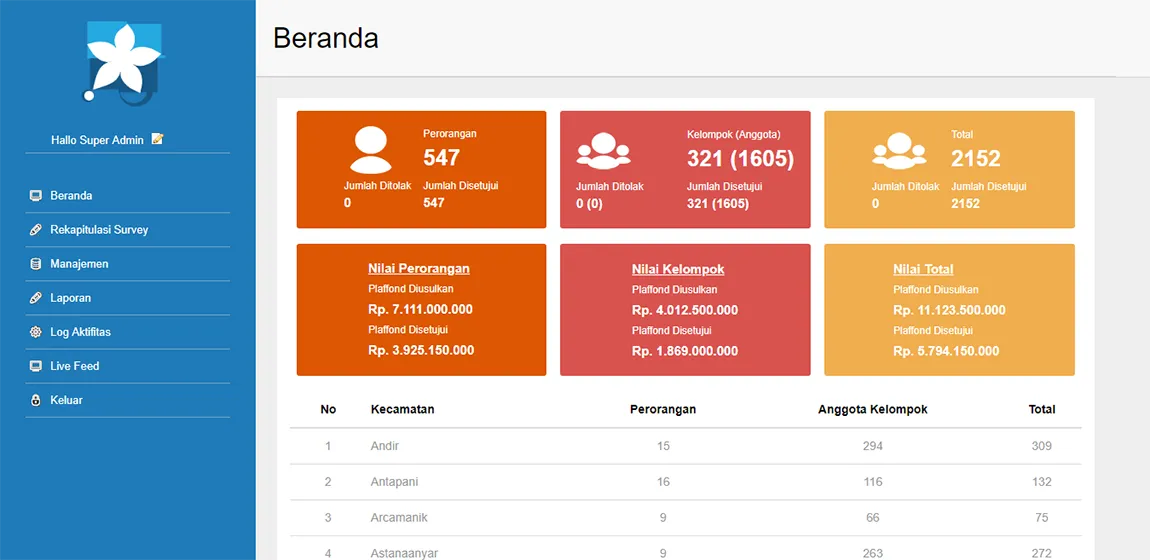This screenshot has height=560, width=1150.
Task: Click the database icon next to Manajemen
Action: coord(35,264)
